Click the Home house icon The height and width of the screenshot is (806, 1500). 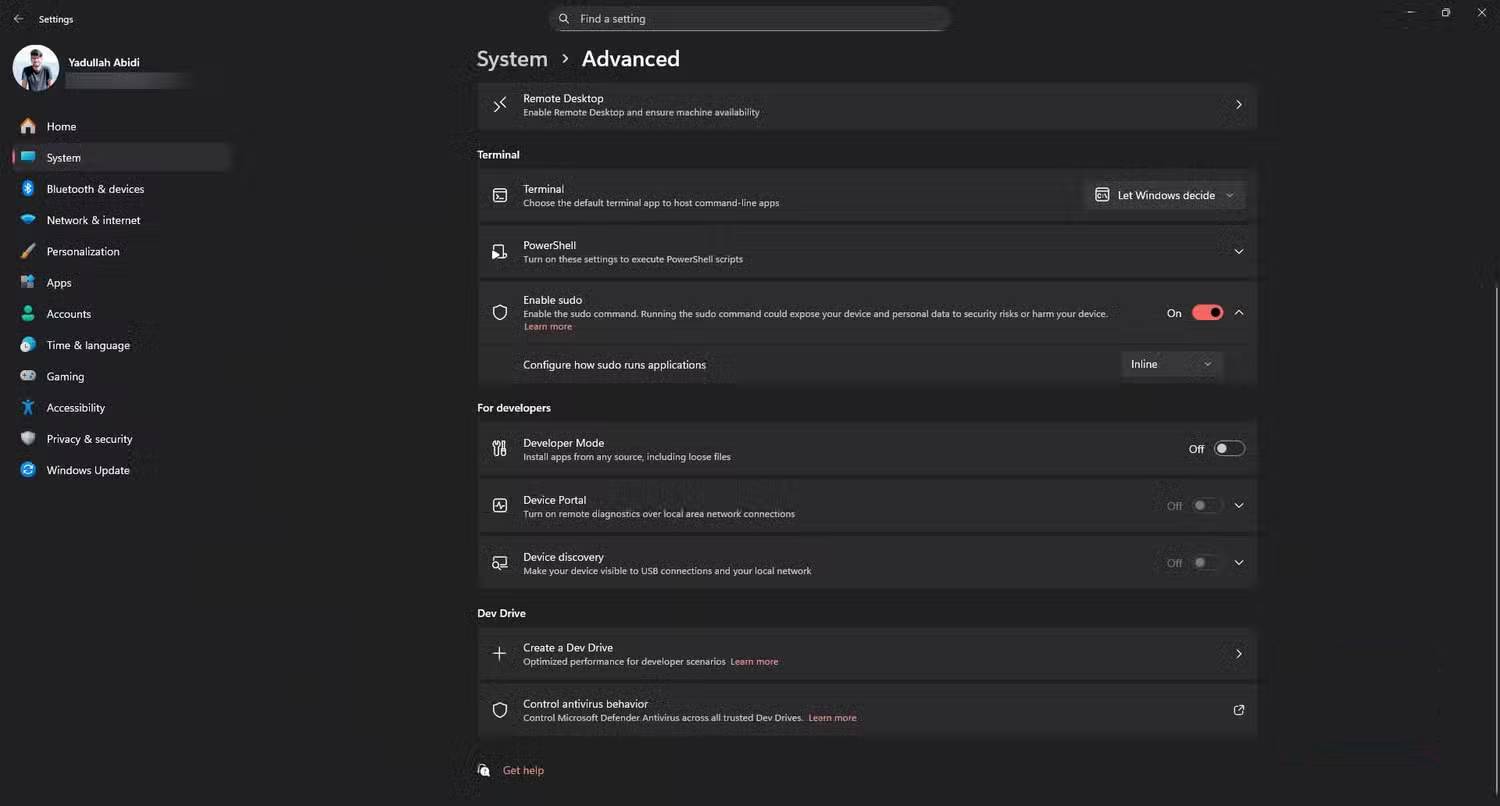28,126
